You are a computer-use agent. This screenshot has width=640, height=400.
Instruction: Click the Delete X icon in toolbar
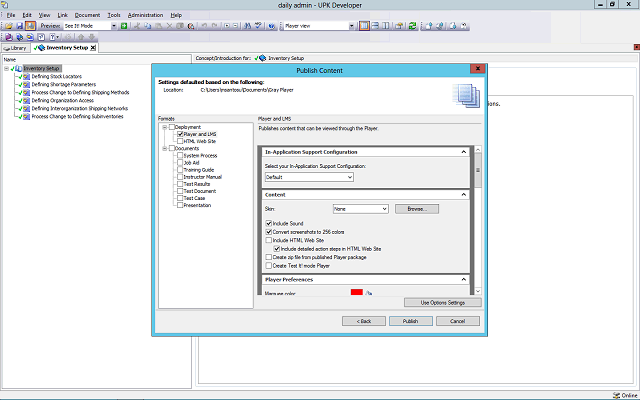[x=169, y=26]
